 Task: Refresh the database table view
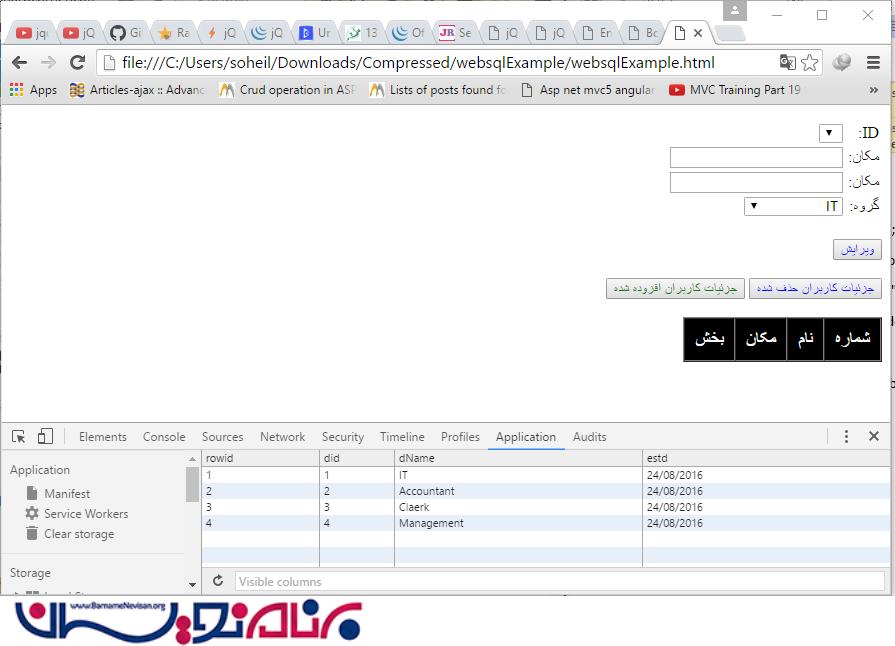218,581
